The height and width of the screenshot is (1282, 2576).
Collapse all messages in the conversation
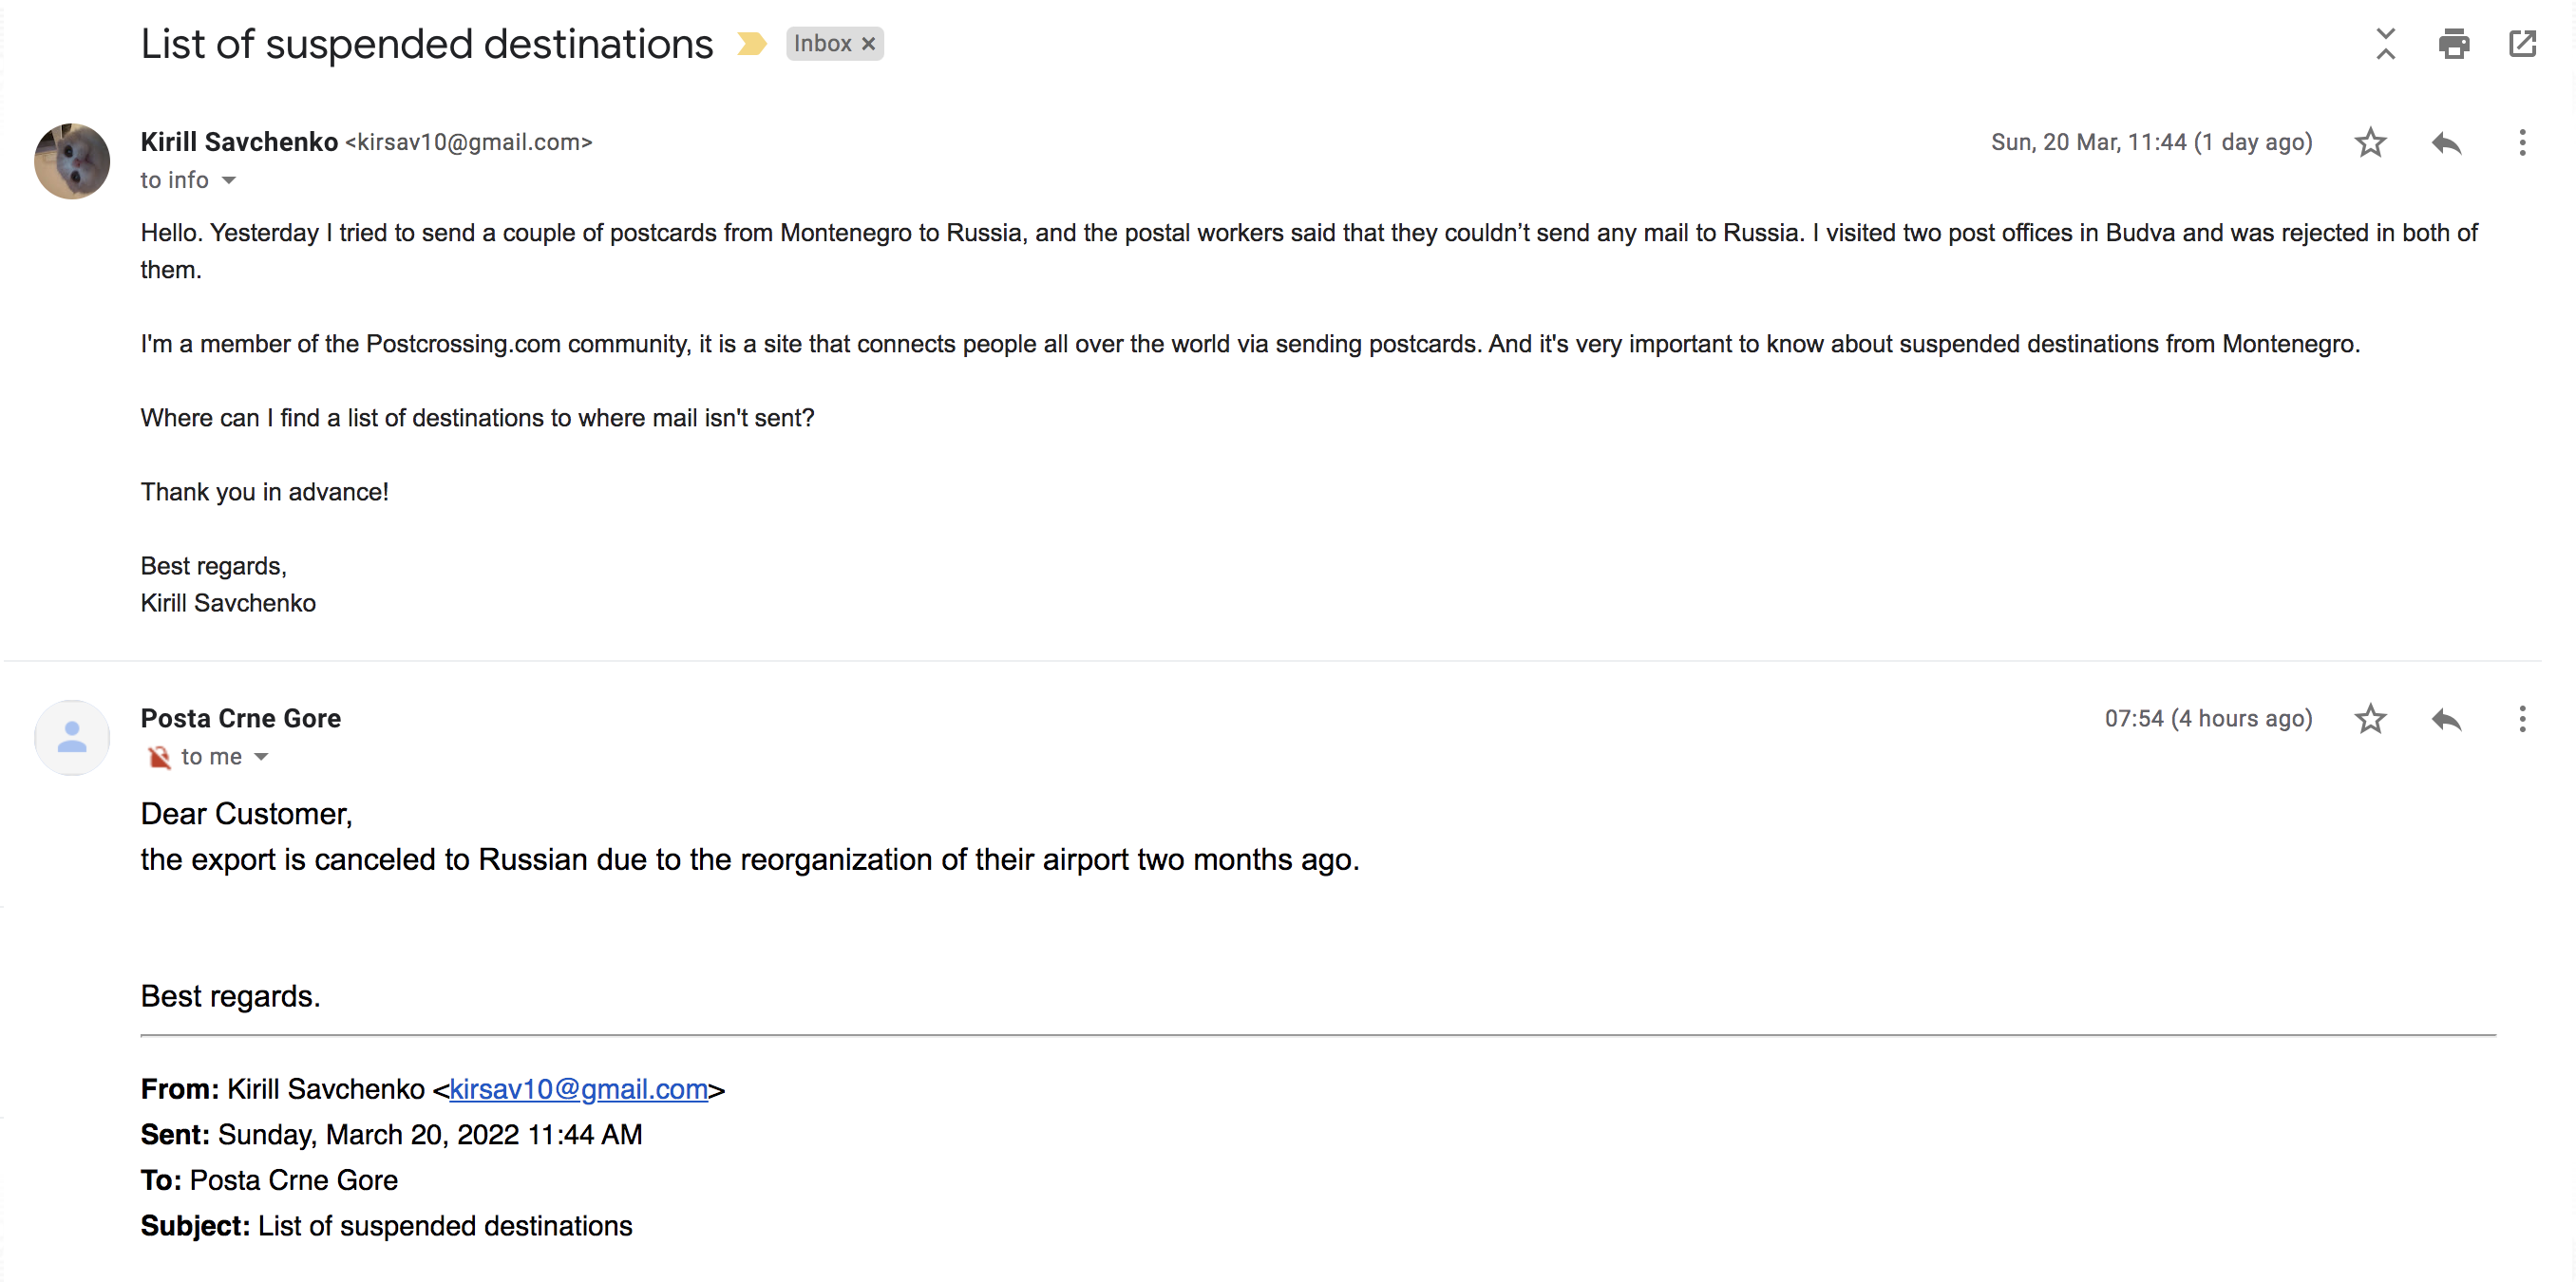(2385, 44)
